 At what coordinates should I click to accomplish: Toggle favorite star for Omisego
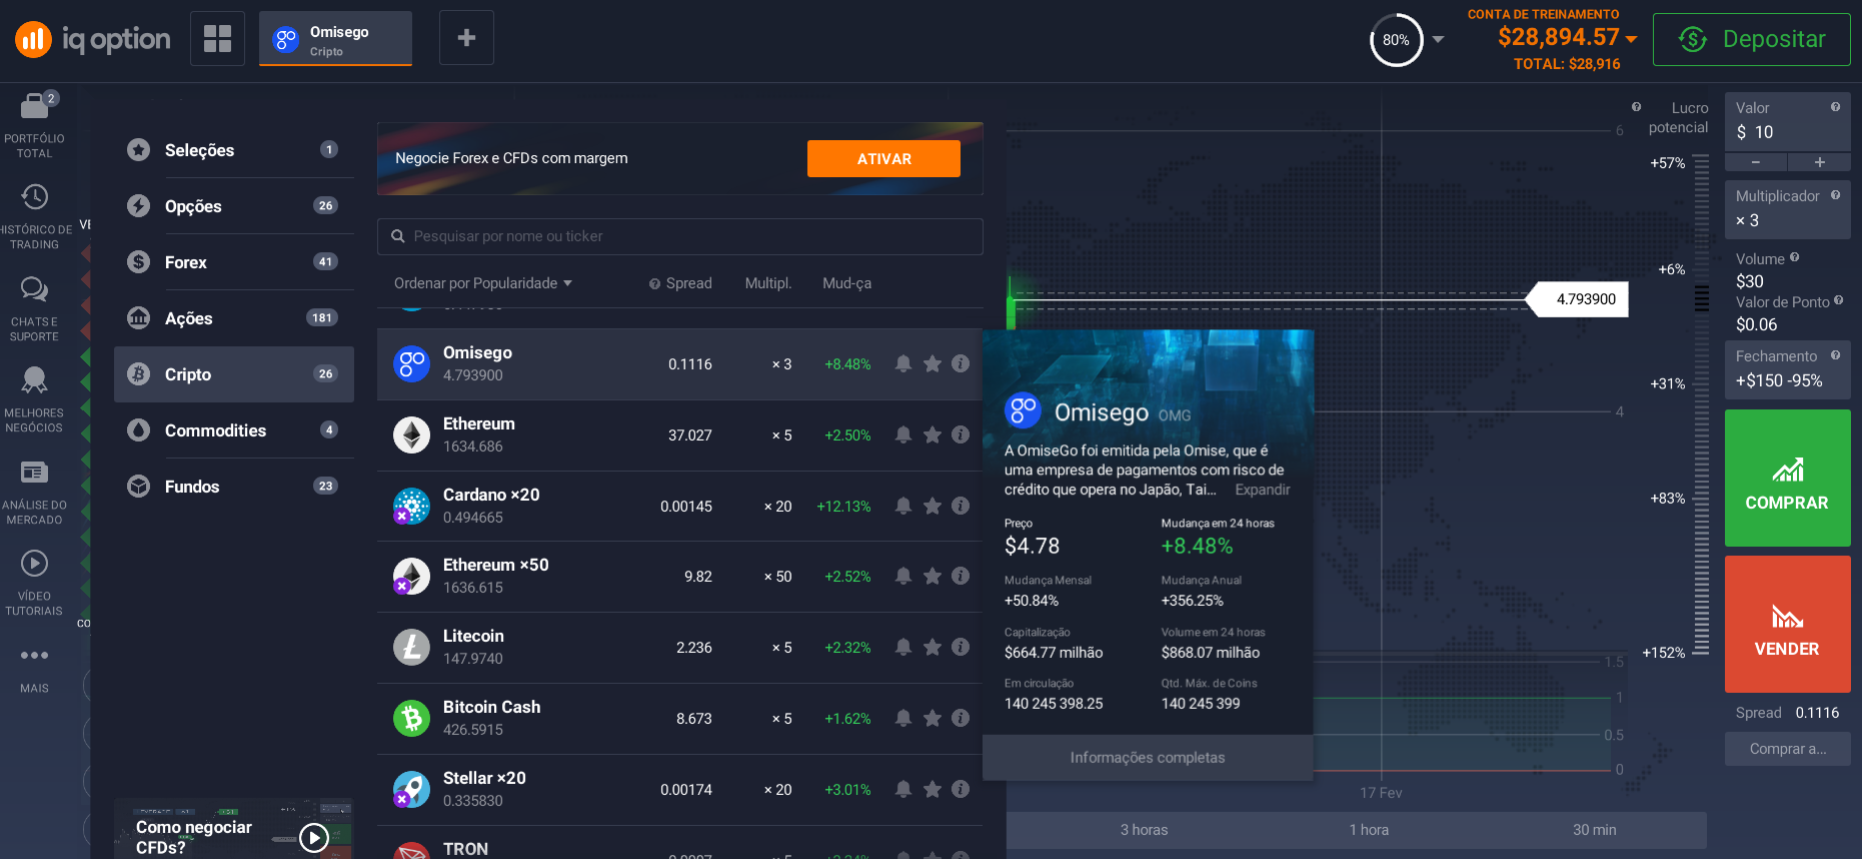pos(932,364)
